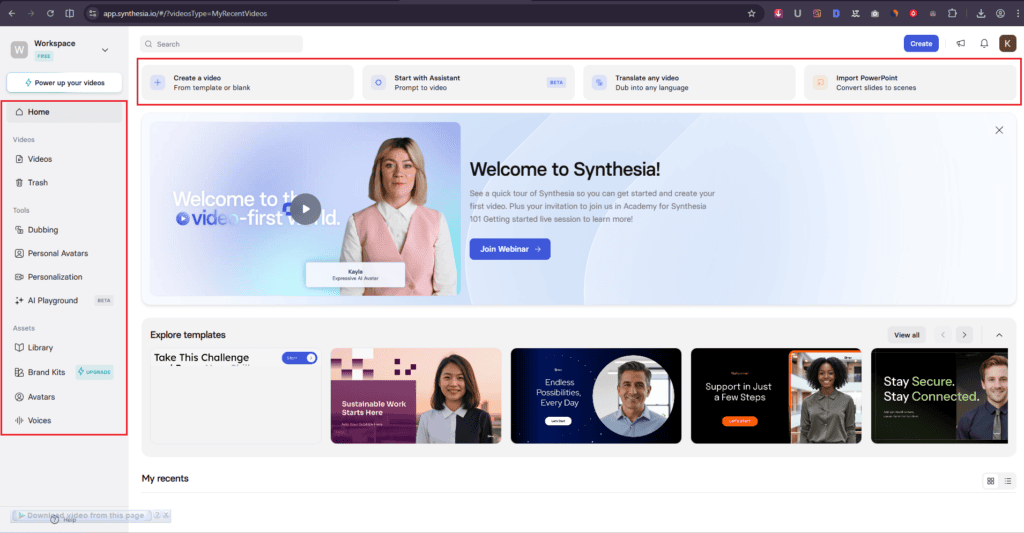Open Stay Secure Stay Connected template
1024x533 pixels.
point(939,396)
